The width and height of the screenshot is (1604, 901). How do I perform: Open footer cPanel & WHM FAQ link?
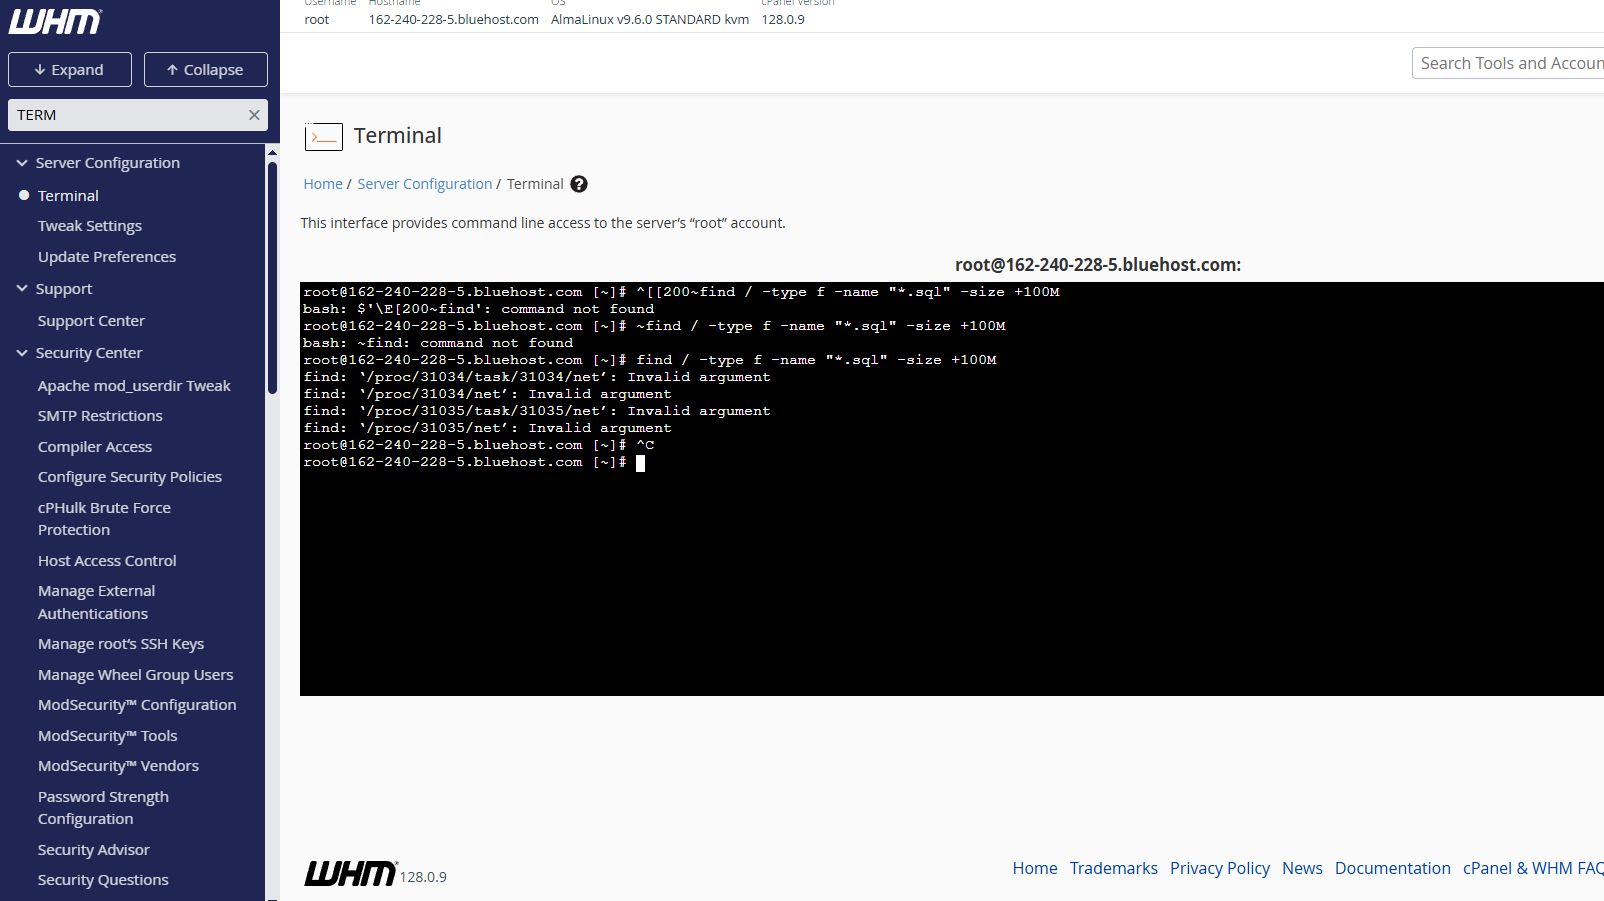(1533, 868)
